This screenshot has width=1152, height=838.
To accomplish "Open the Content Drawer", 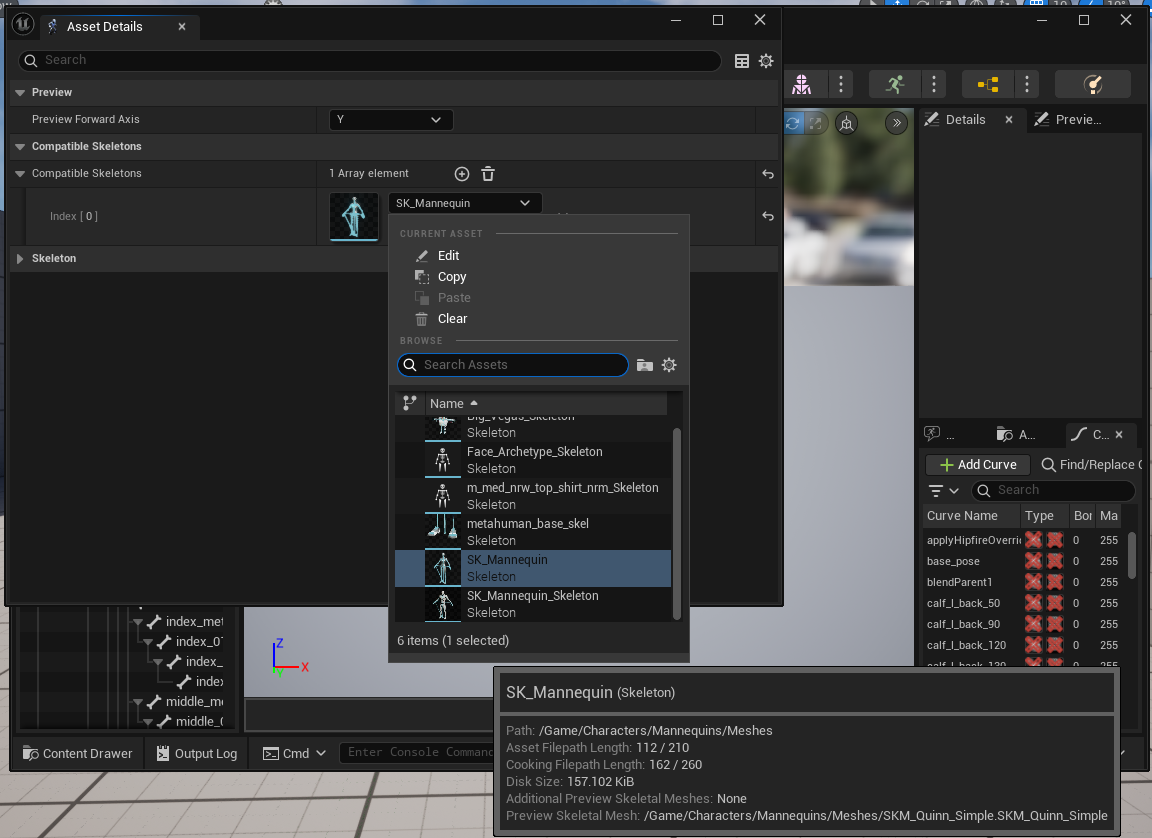I will [78, 753].
